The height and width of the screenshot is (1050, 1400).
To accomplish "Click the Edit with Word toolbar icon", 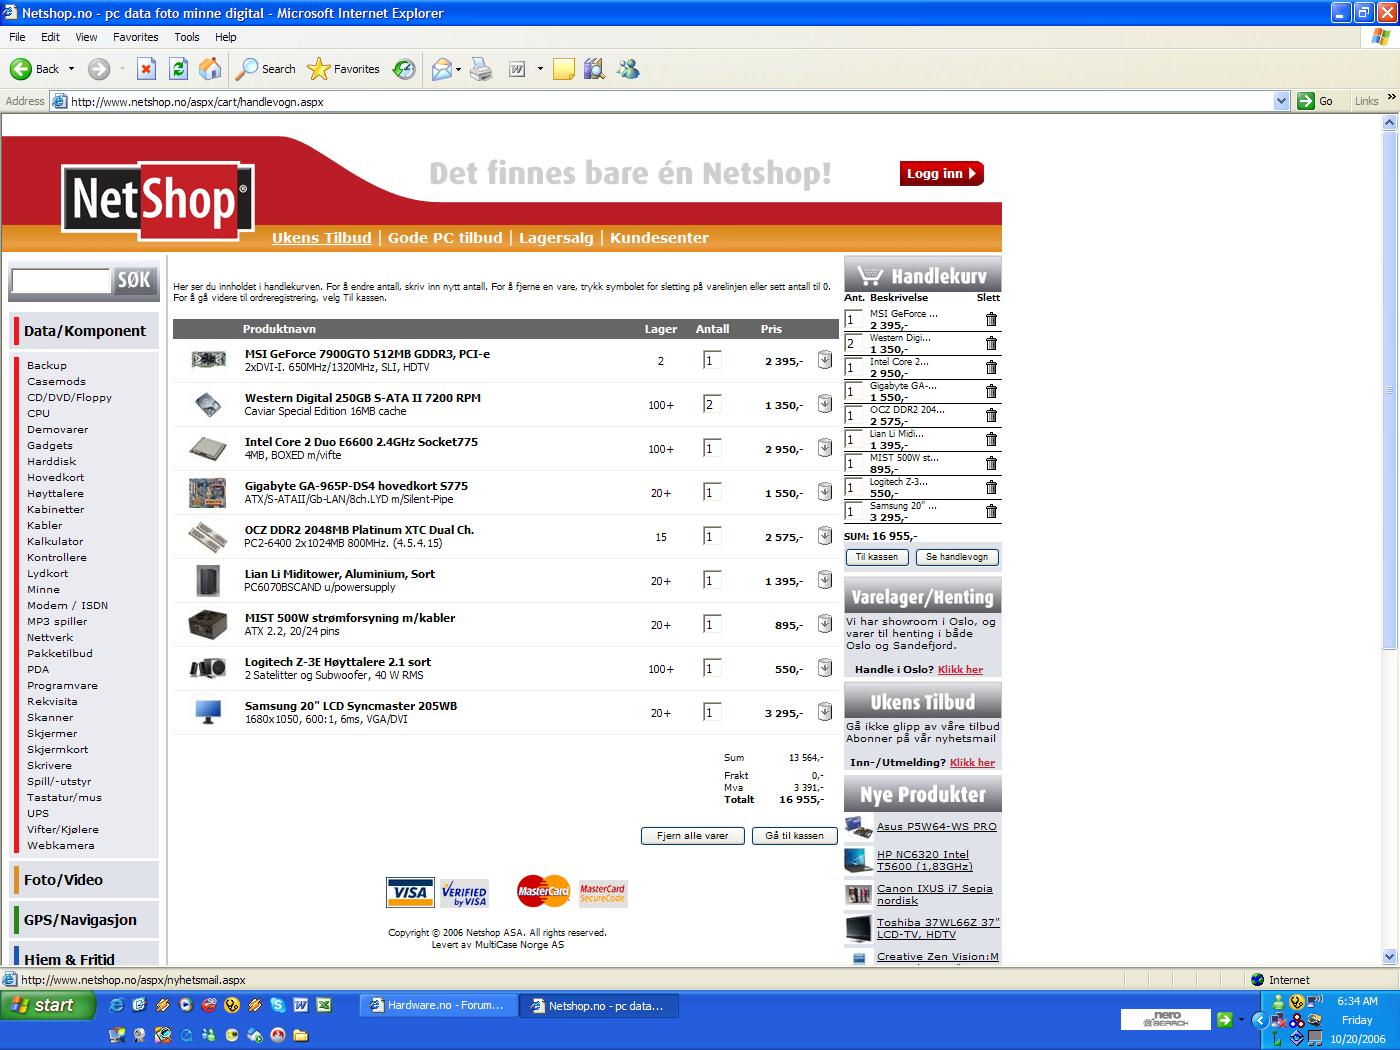I will [x=518, y=69].
